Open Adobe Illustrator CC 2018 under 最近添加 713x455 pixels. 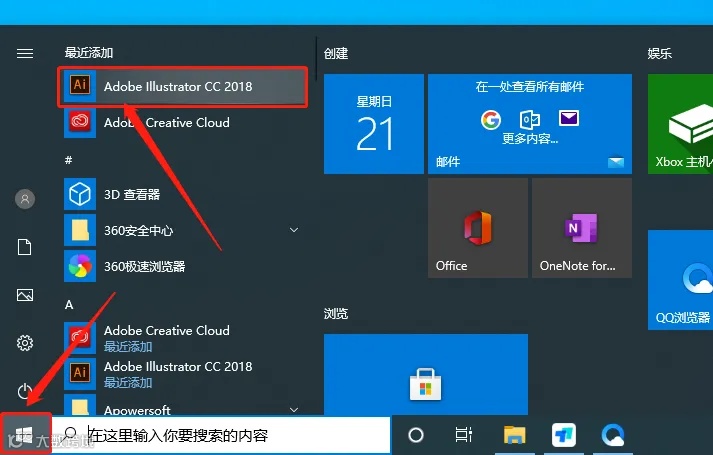click(182, 86)
